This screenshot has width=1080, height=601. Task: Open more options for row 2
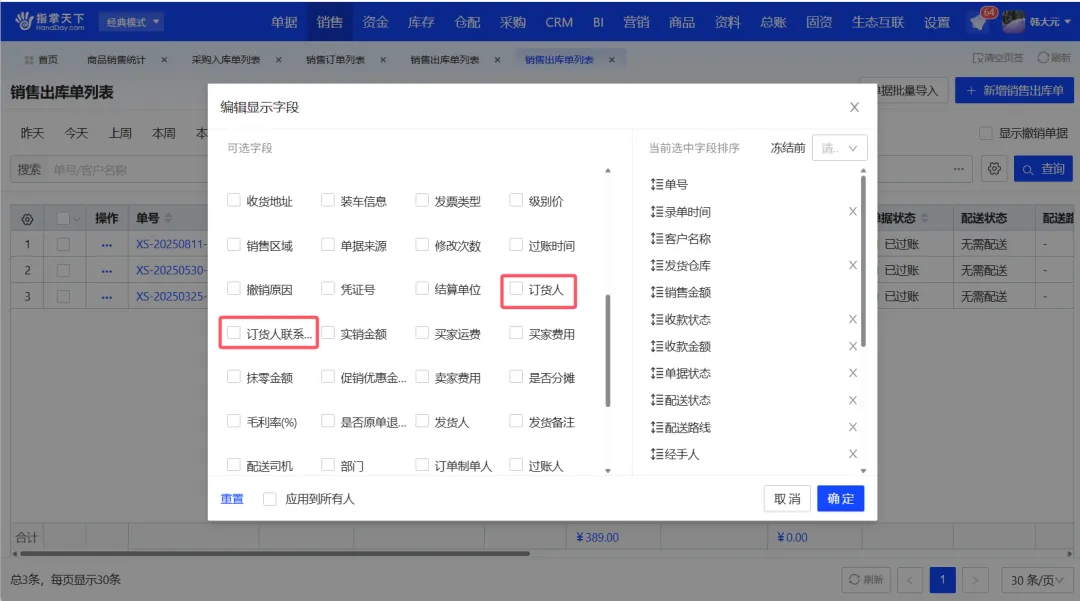tap(106, 271)
